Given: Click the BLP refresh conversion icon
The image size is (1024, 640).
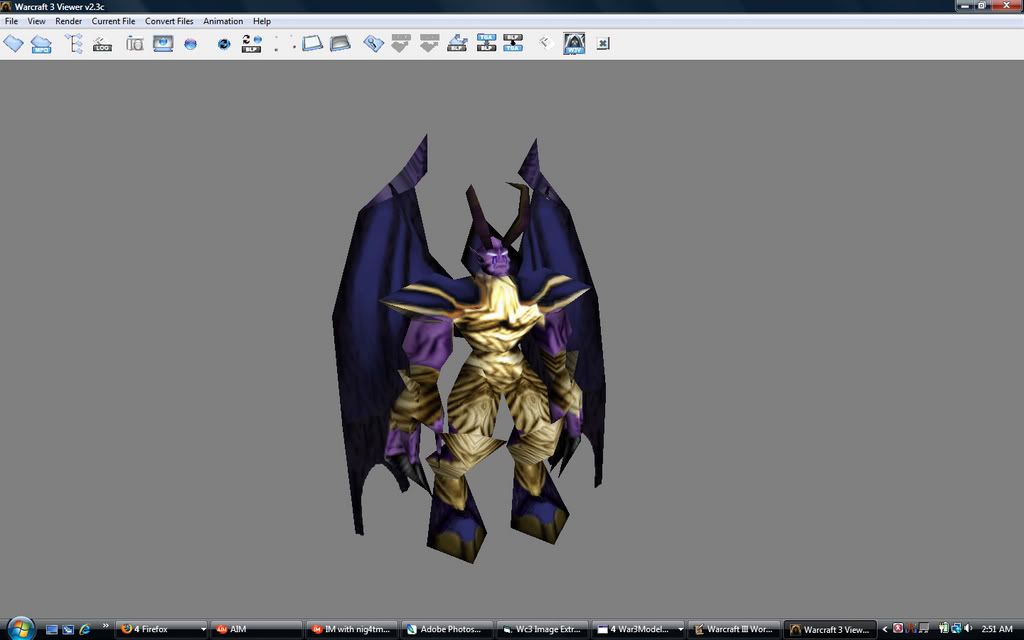Looking at the screenshot, I should click(x=251, y=44).
